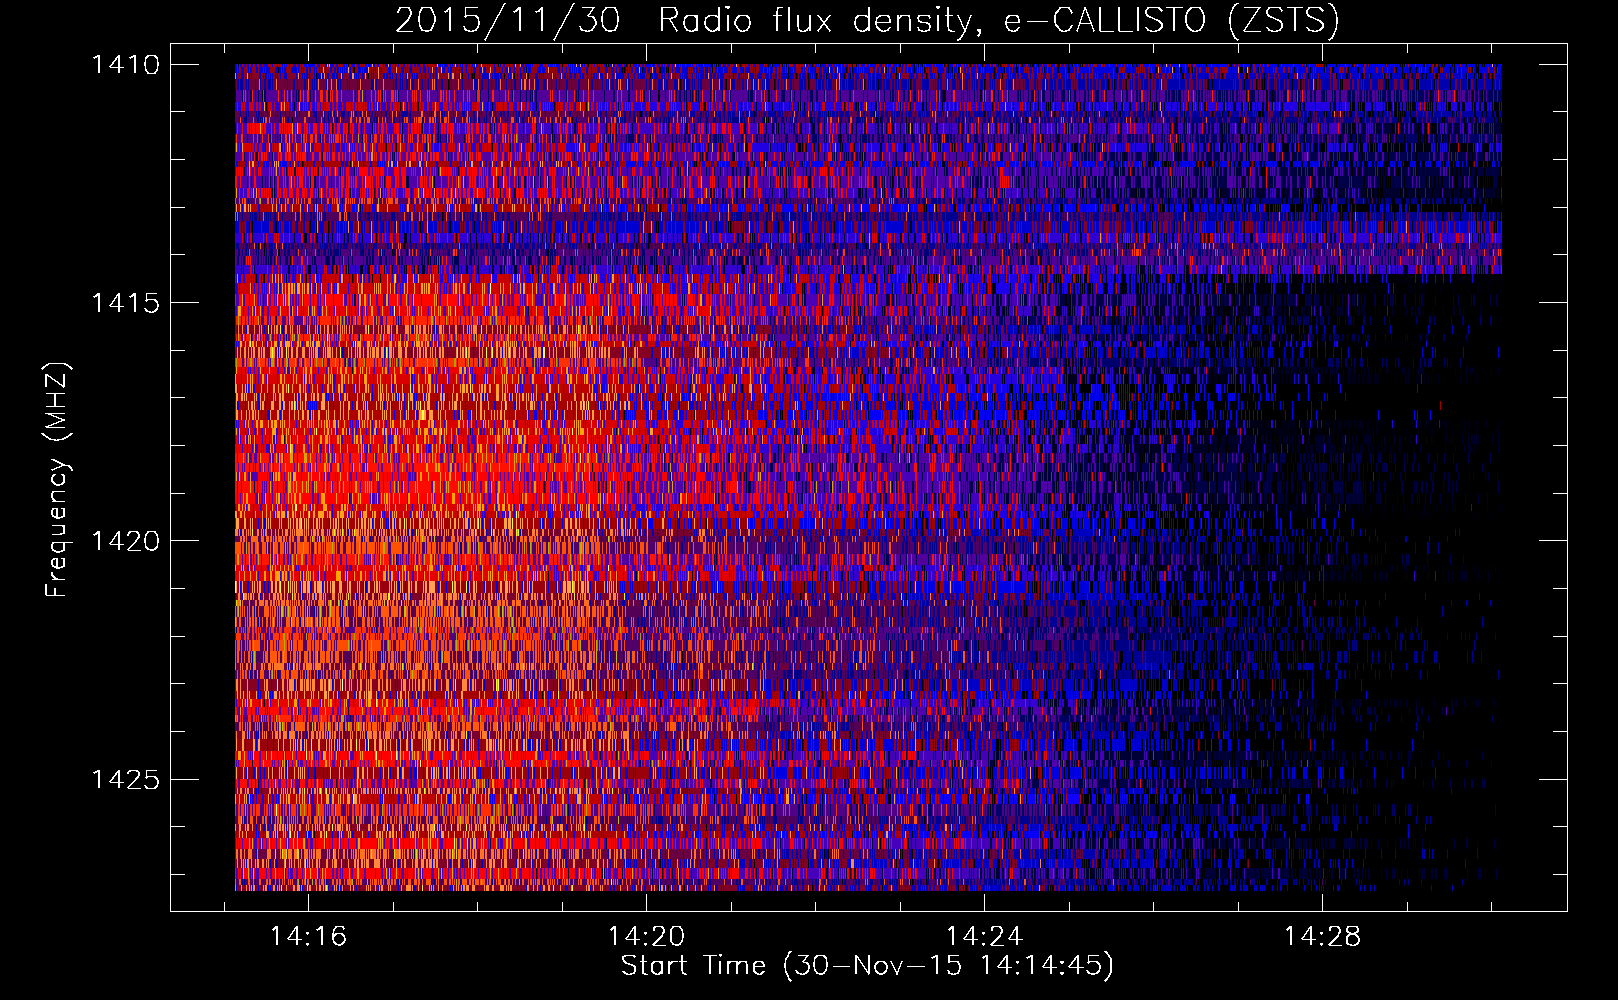
Task: Click the 1420 frequency axis label
Action: click(x=125, y=541)
